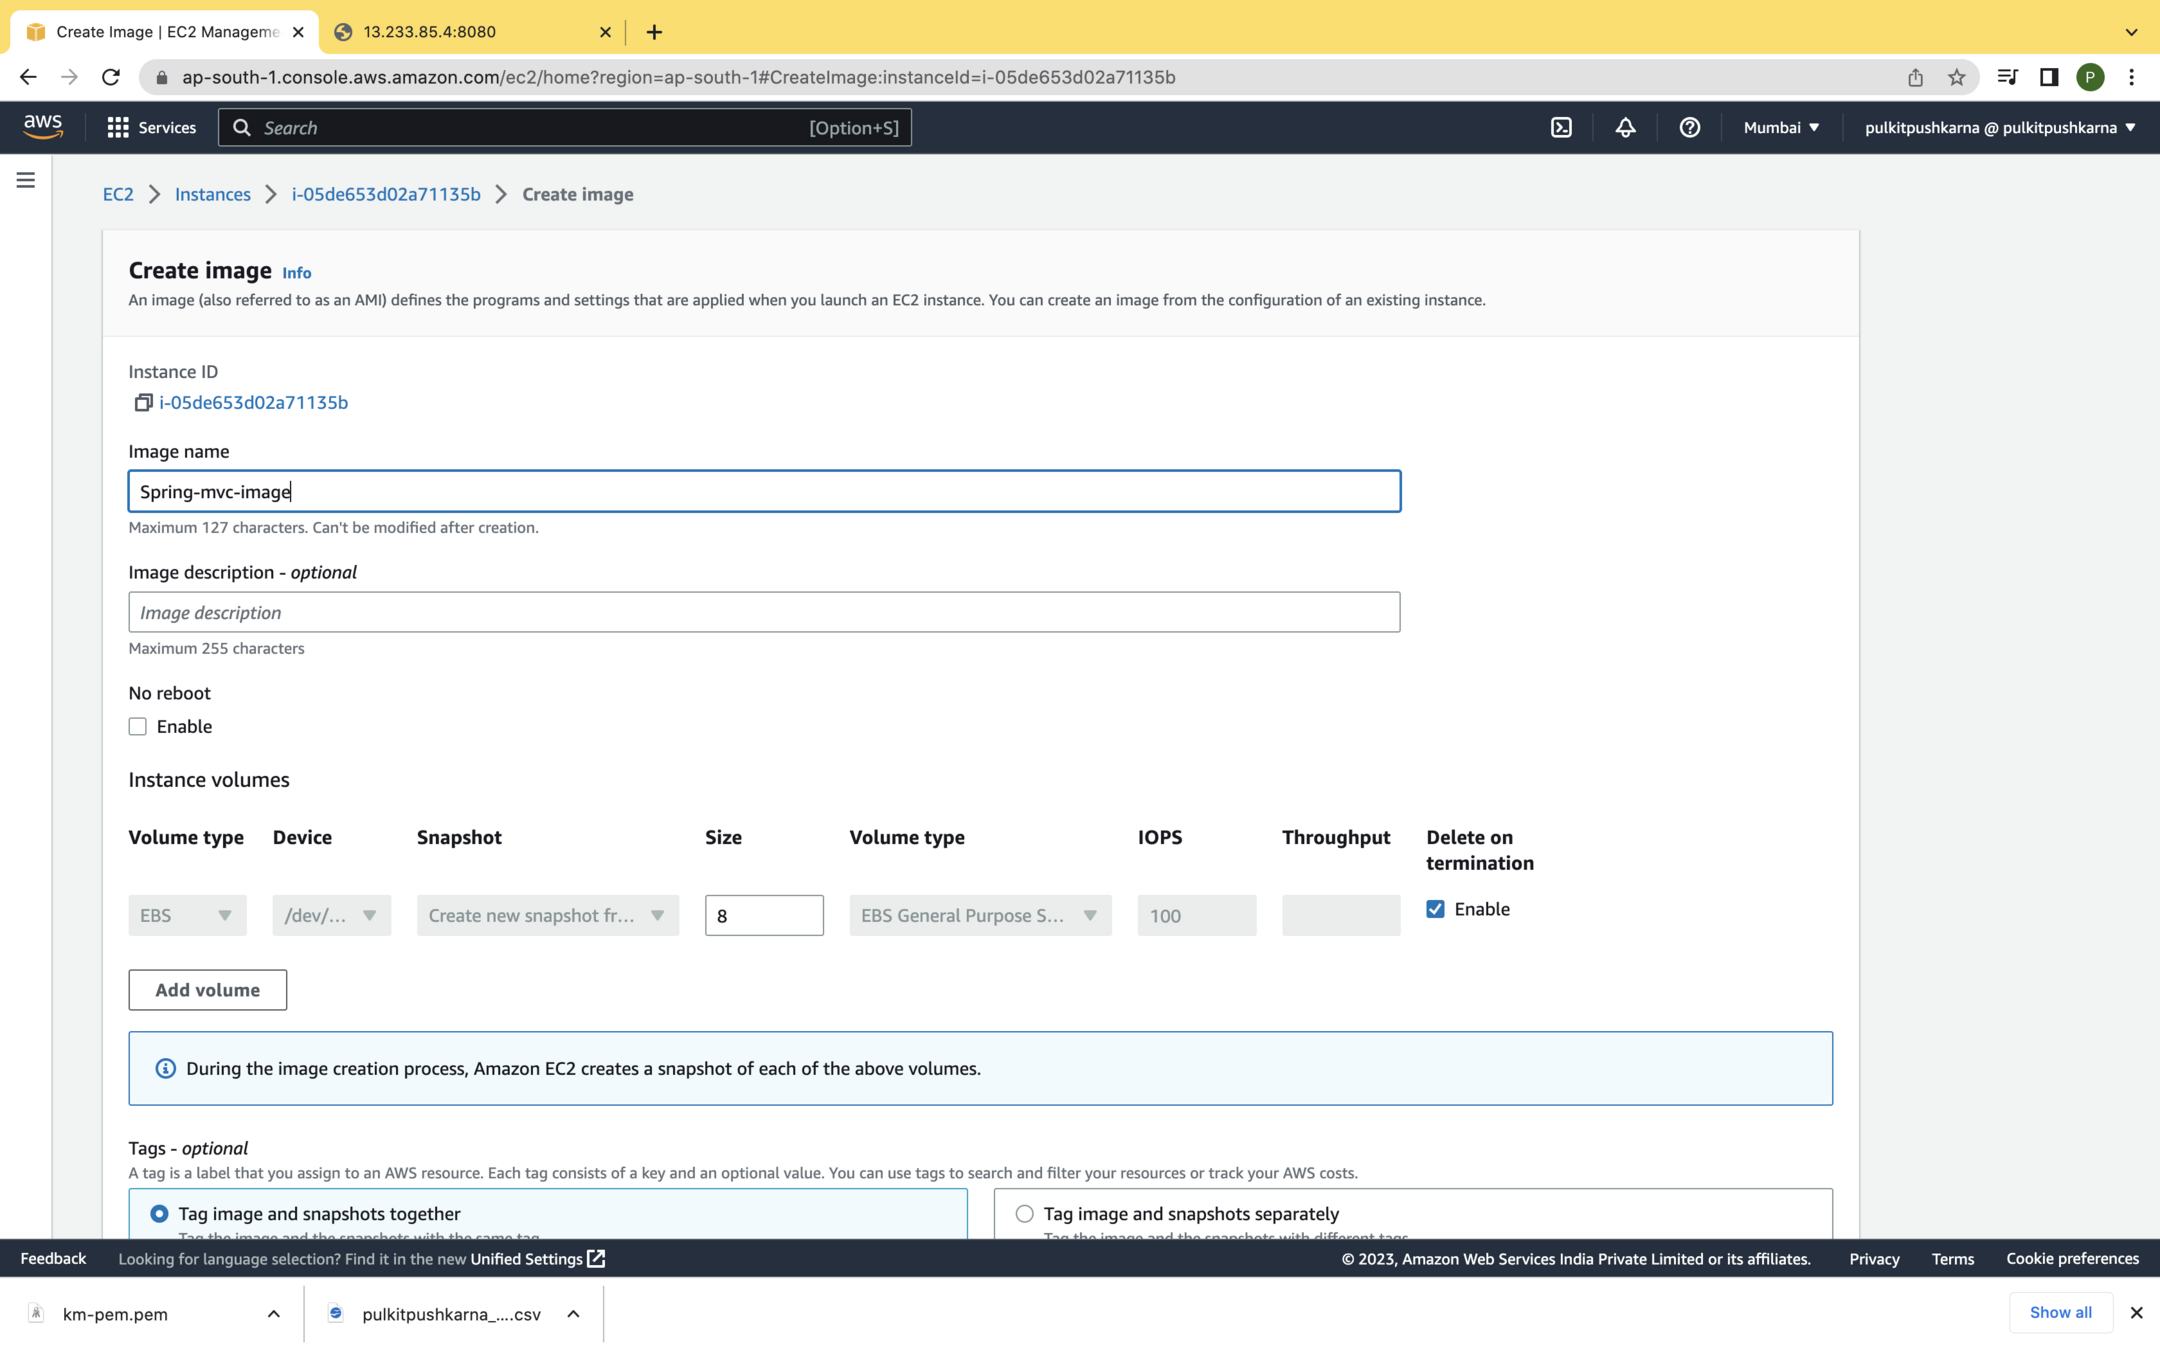Image resolution: width=2160 pixels, height=1350 pixels.
Task: Toggle the hamburger side navigation
Action: tap(26, 180)
